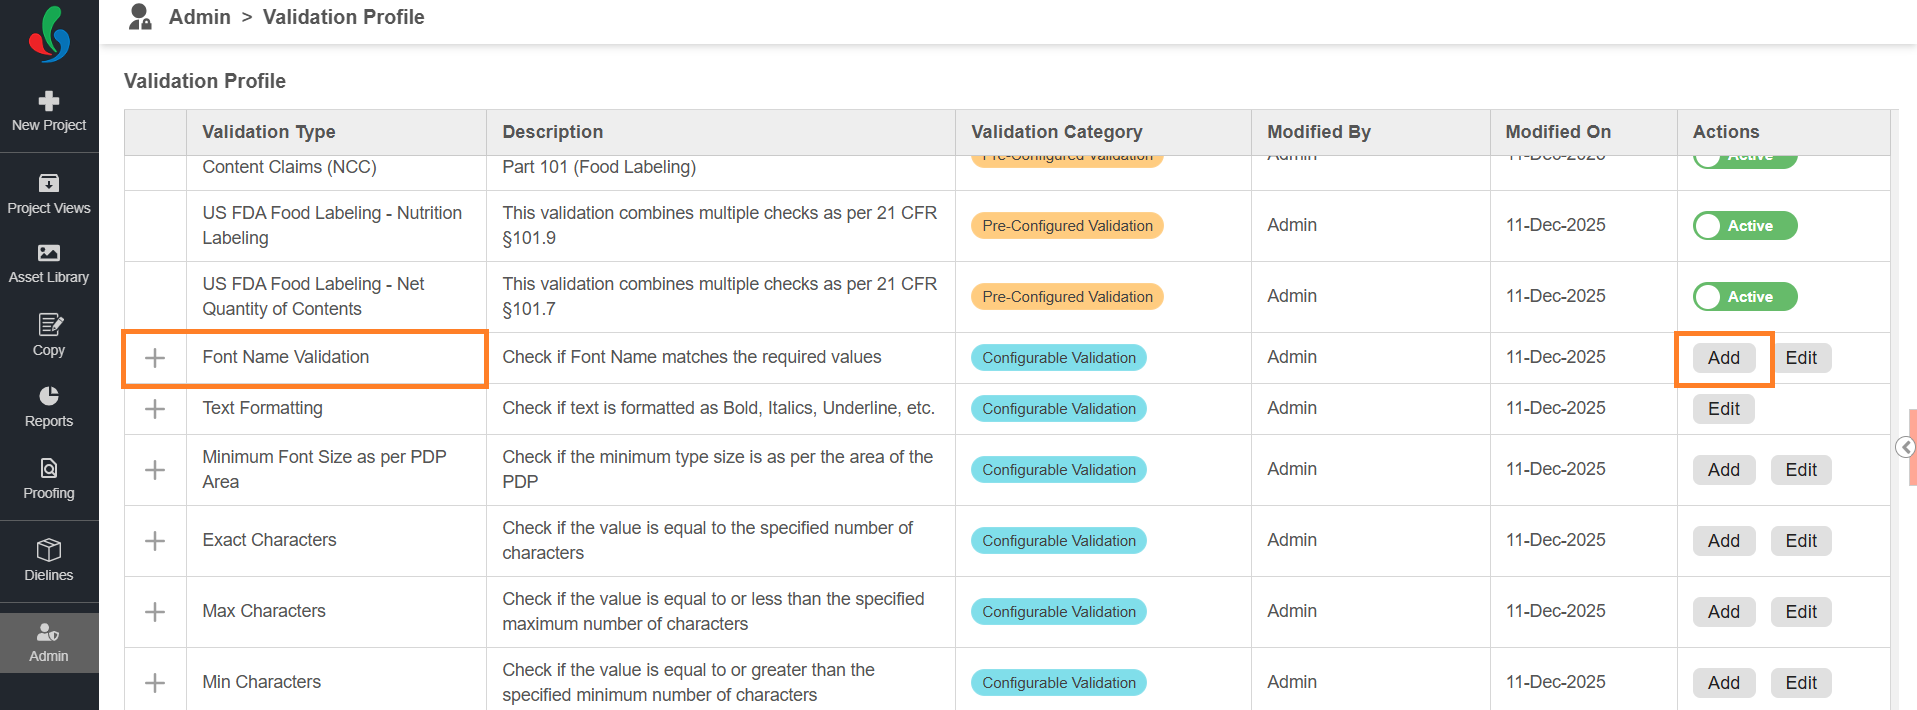Click Add for Exact Characters
1917x710 pixels.
pos(1724,541)
